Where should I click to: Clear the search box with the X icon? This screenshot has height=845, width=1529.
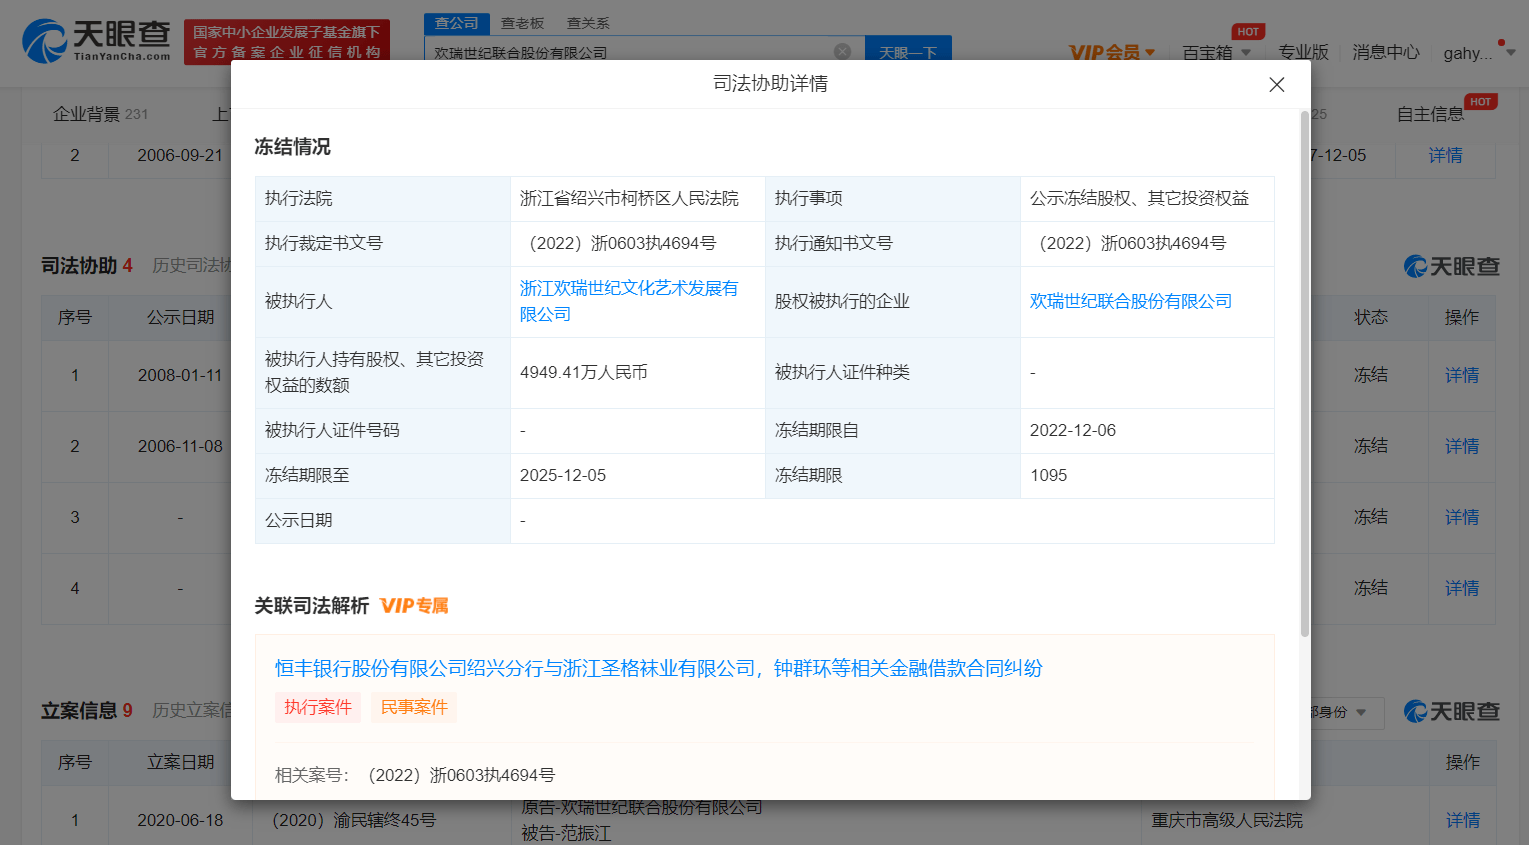[842, 51]
